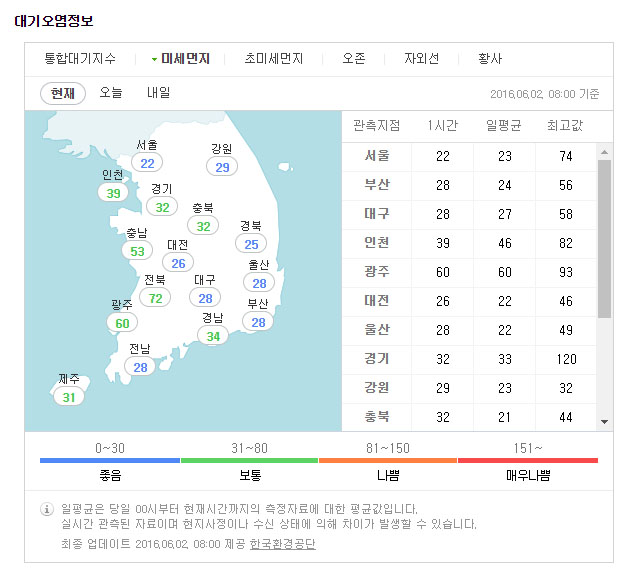Click the 부산 map bubble showing 28

[x=258, y=322]
